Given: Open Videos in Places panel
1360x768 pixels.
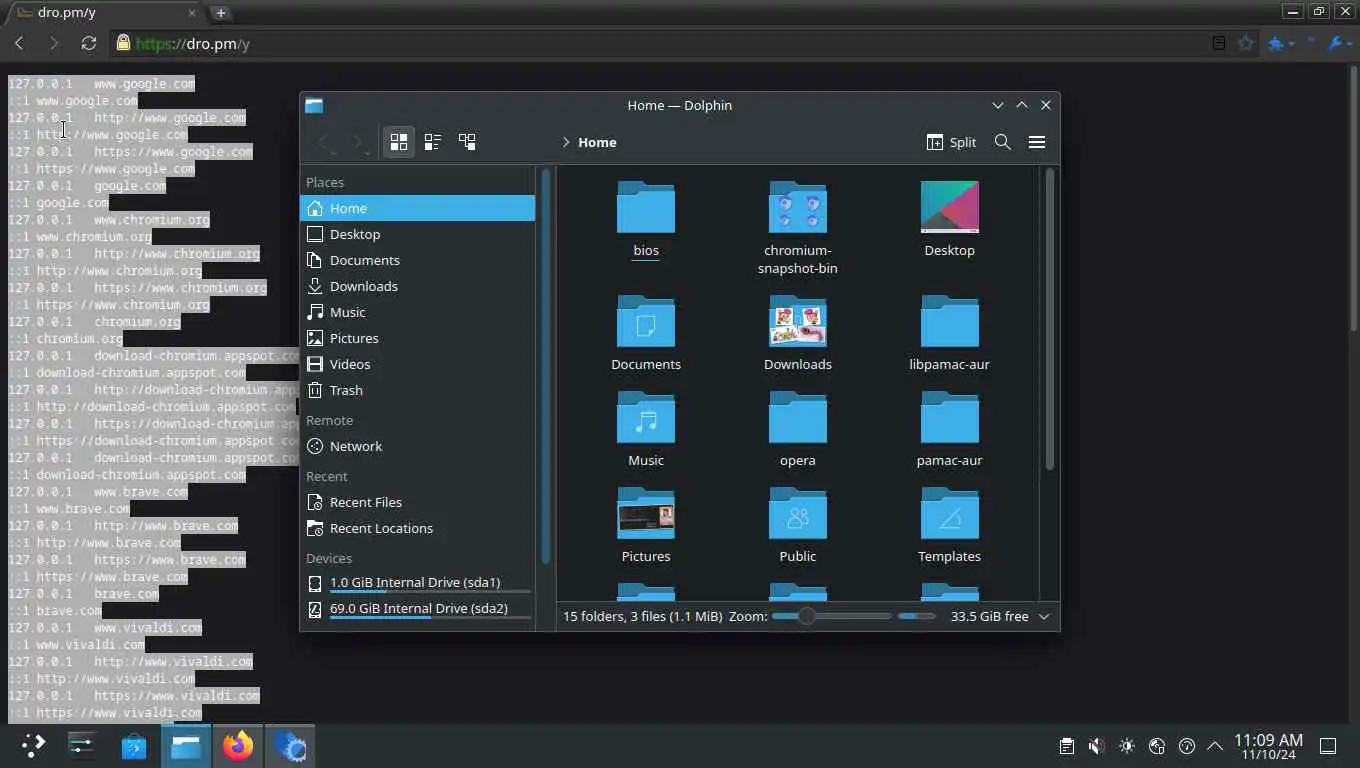Looking at the screenshot, I should [418, 364].
